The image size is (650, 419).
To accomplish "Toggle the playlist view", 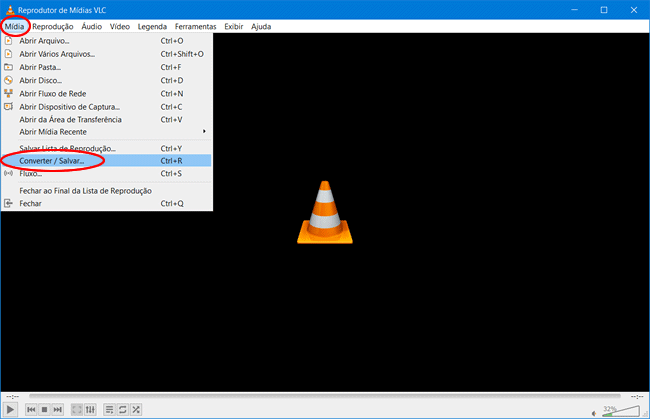I will (x=109, y=409).
